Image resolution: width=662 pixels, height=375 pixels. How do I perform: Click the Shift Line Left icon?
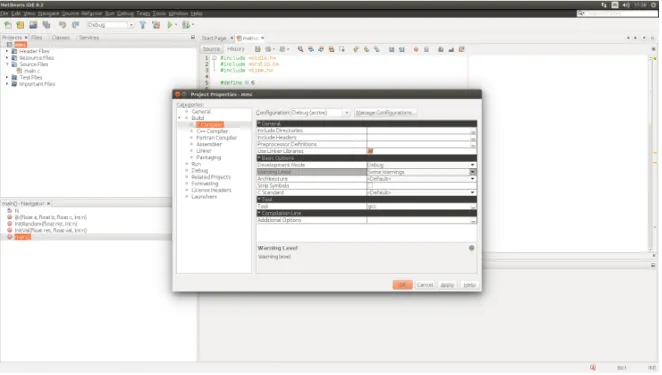click(x=391, y=49)
